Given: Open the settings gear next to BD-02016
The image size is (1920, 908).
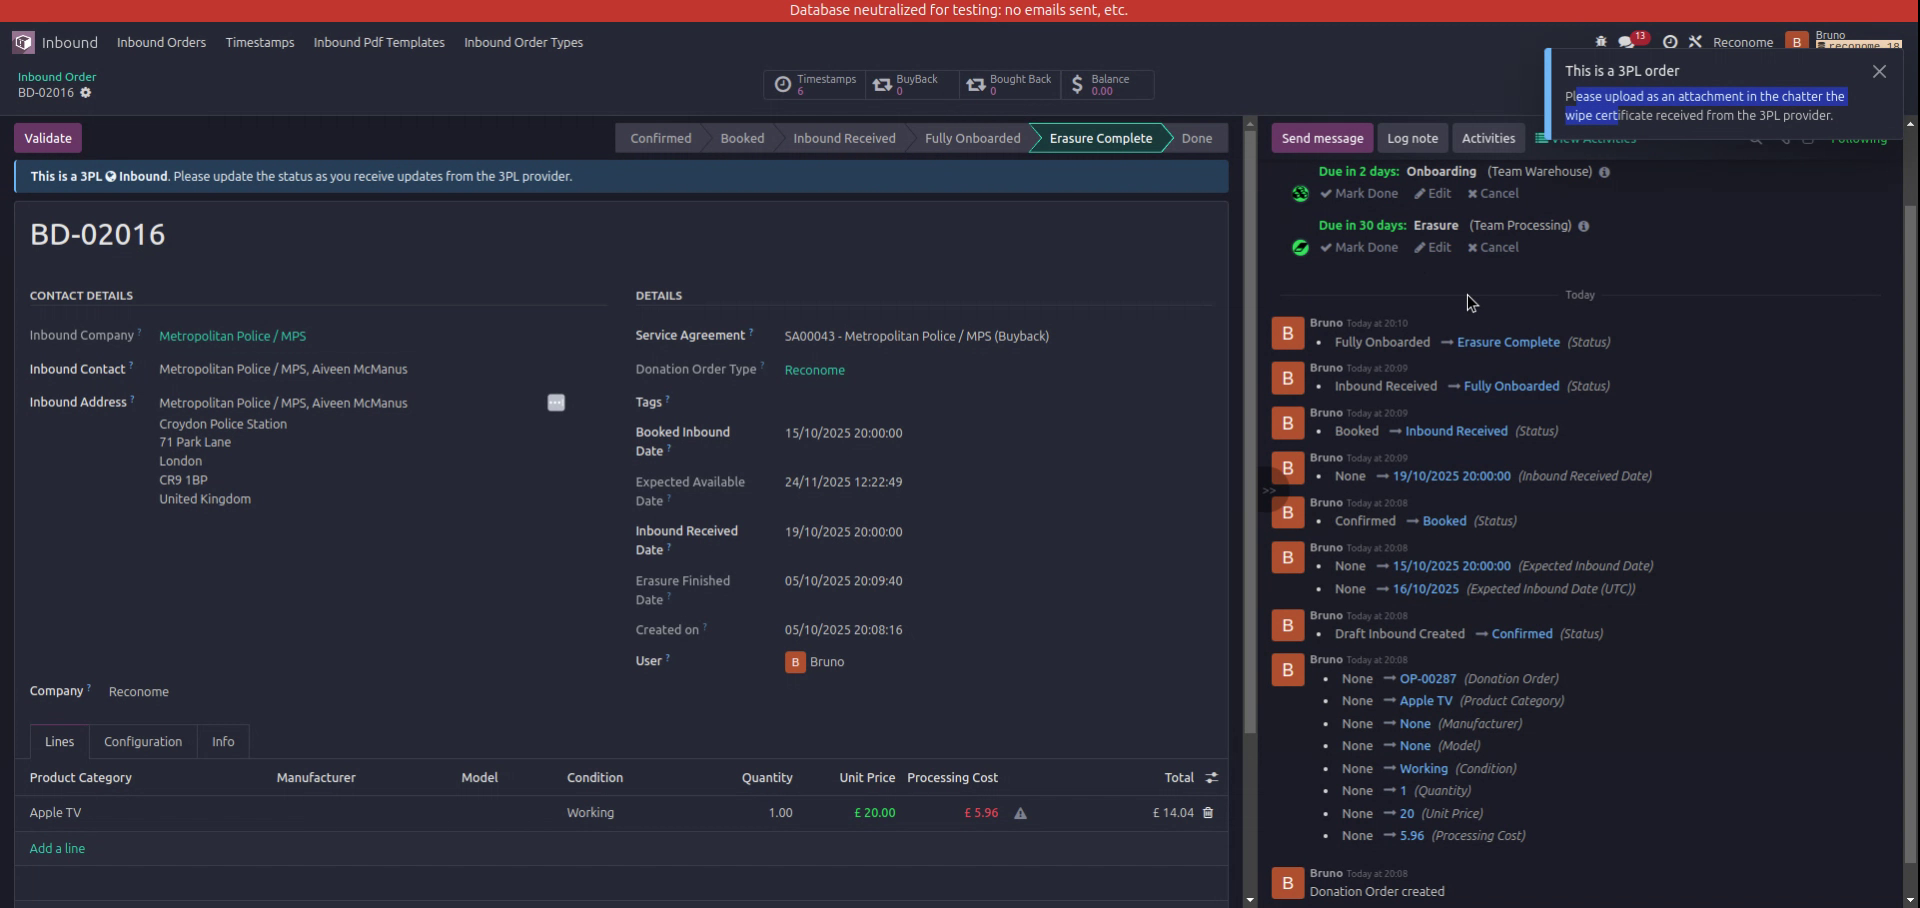Looking at the screenshot, I should click(86, 92).
